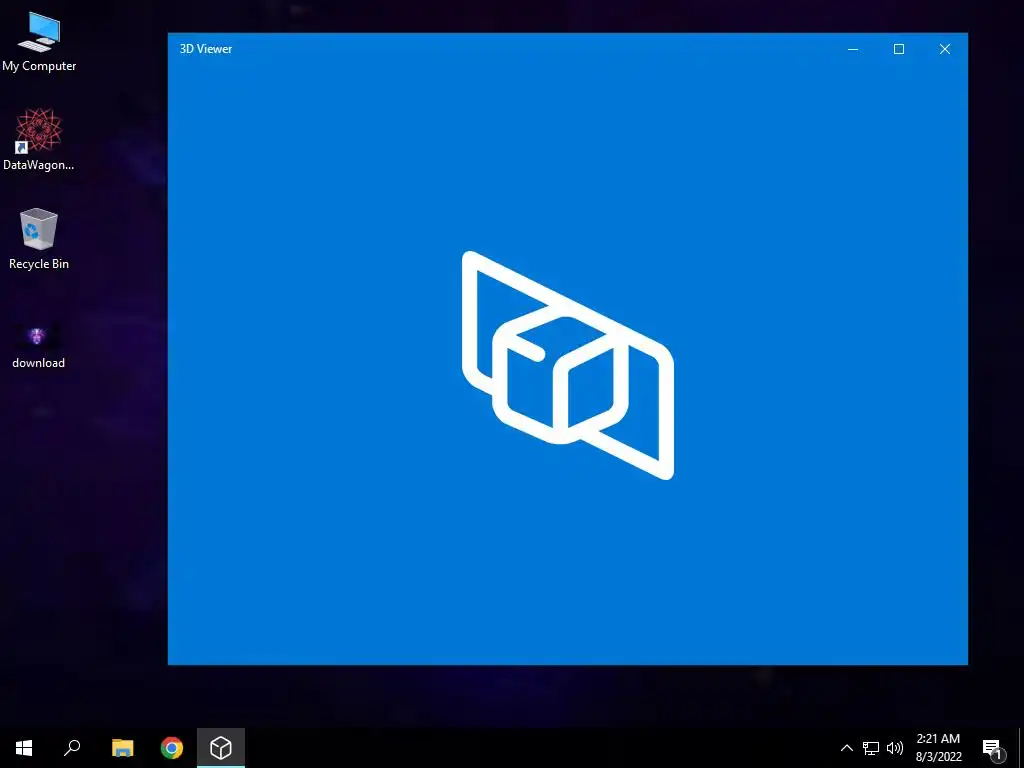Launch Google Chrome from taskbar
This screenshot has width=1024, height=768.
click(x=172, y=748)
